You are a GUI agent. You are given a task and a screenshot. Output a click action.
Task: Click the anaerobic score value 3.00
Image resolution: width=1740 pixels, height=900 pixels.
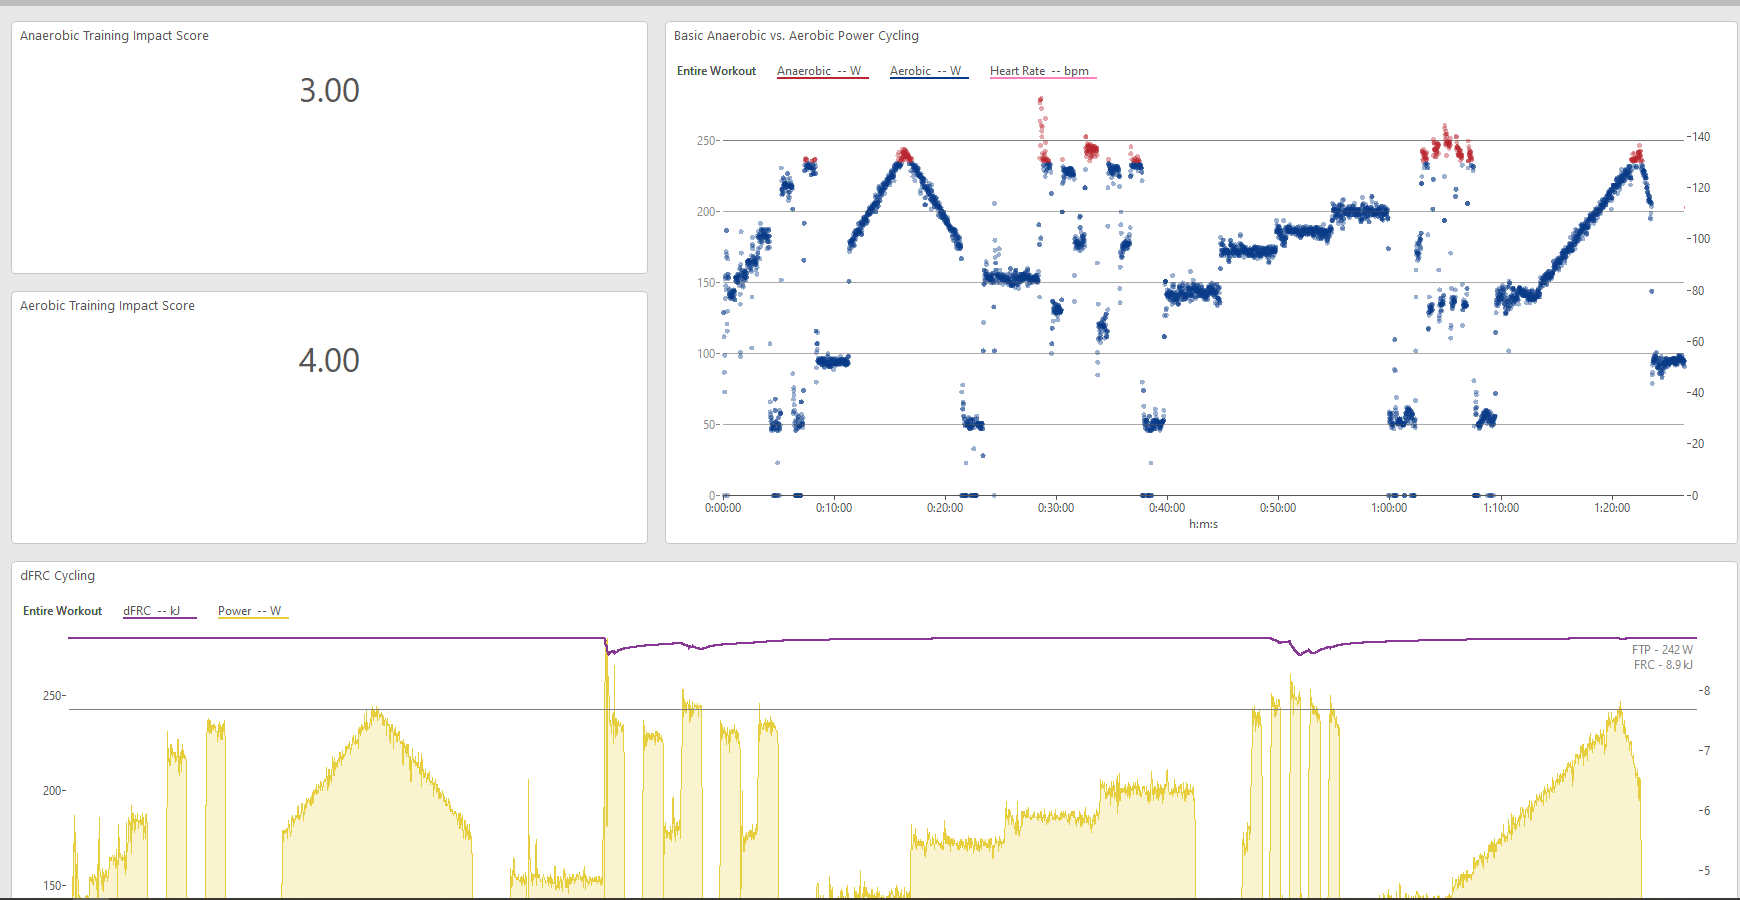329,90
